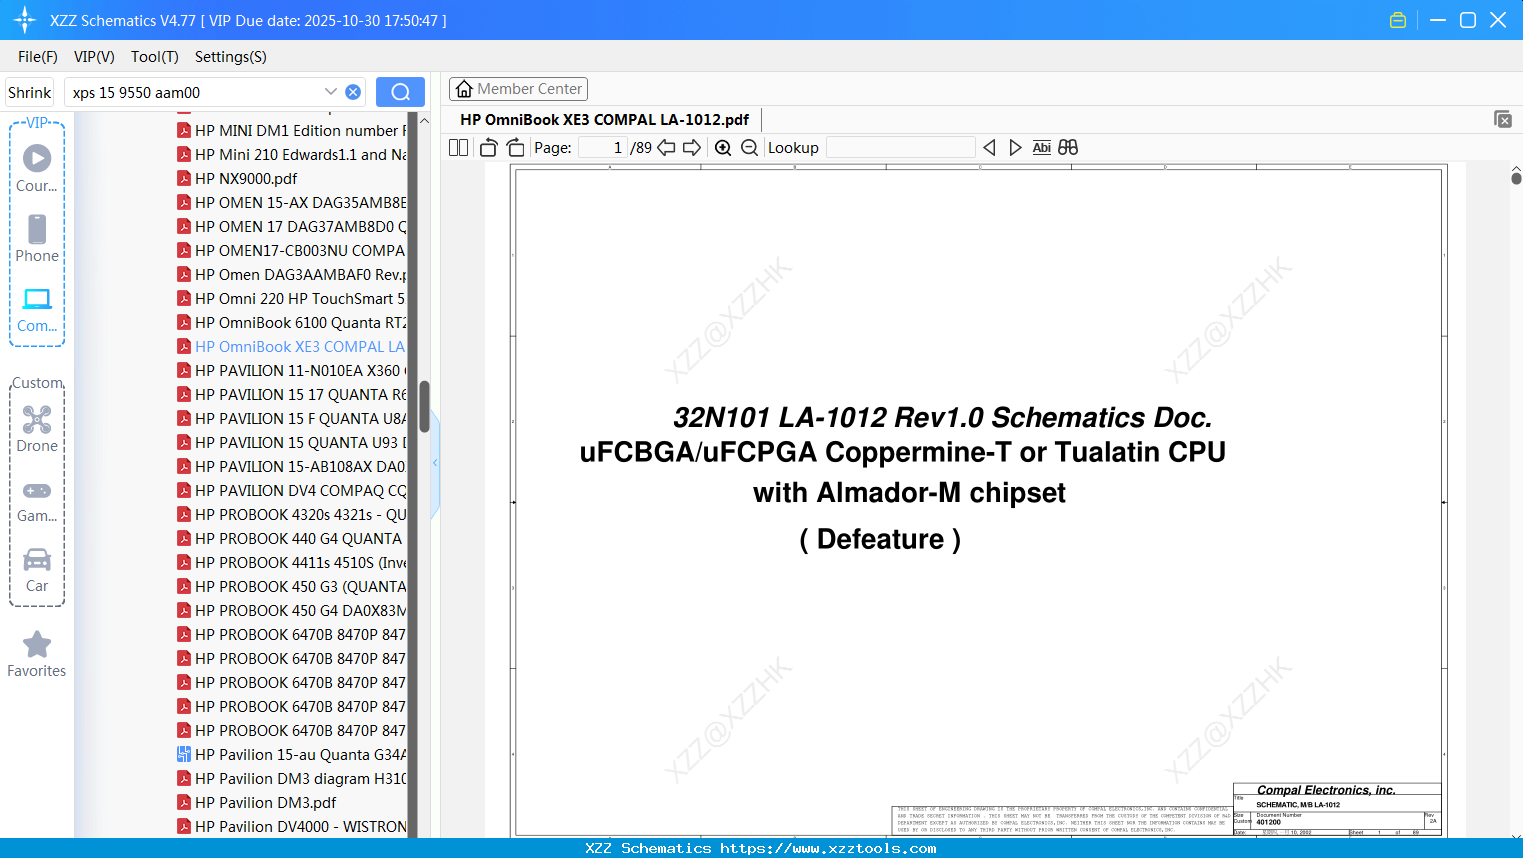
Task: Click the Shrink button
Action: [x=30, y=92]
